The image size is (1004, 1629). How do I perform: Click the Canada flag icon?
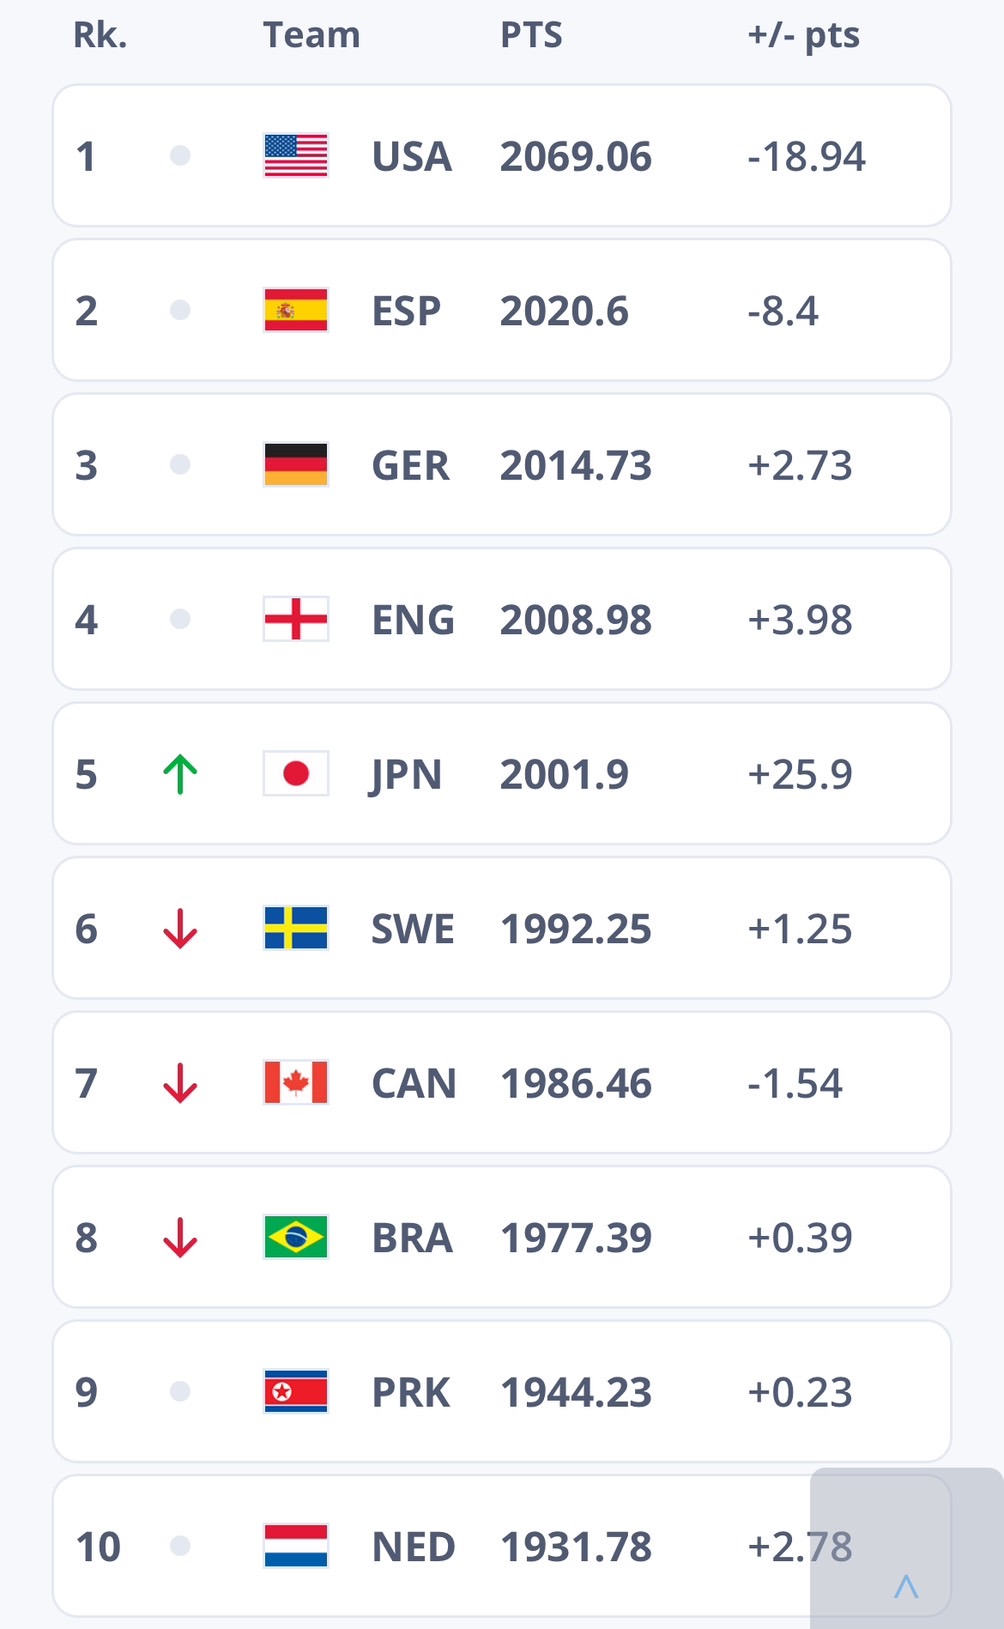click(x=295, y=1083)
